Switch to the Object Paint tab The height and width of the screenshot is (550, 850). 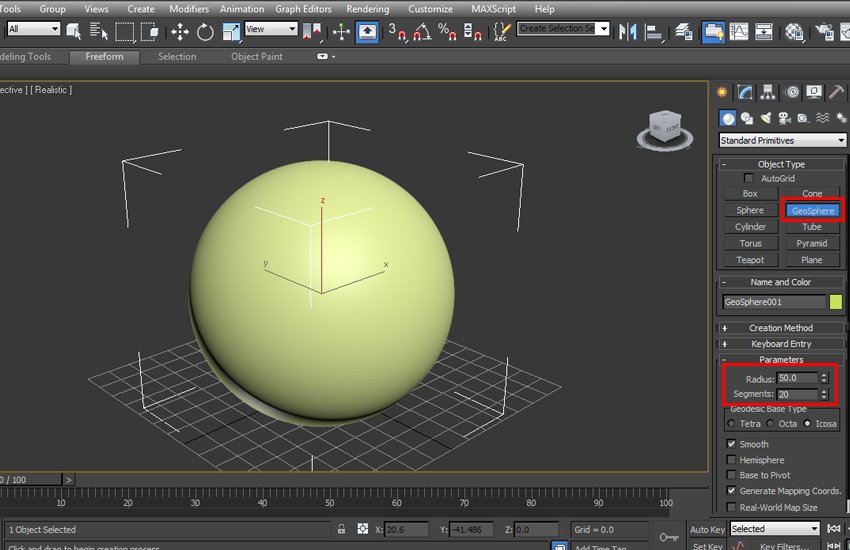[257, 57]
